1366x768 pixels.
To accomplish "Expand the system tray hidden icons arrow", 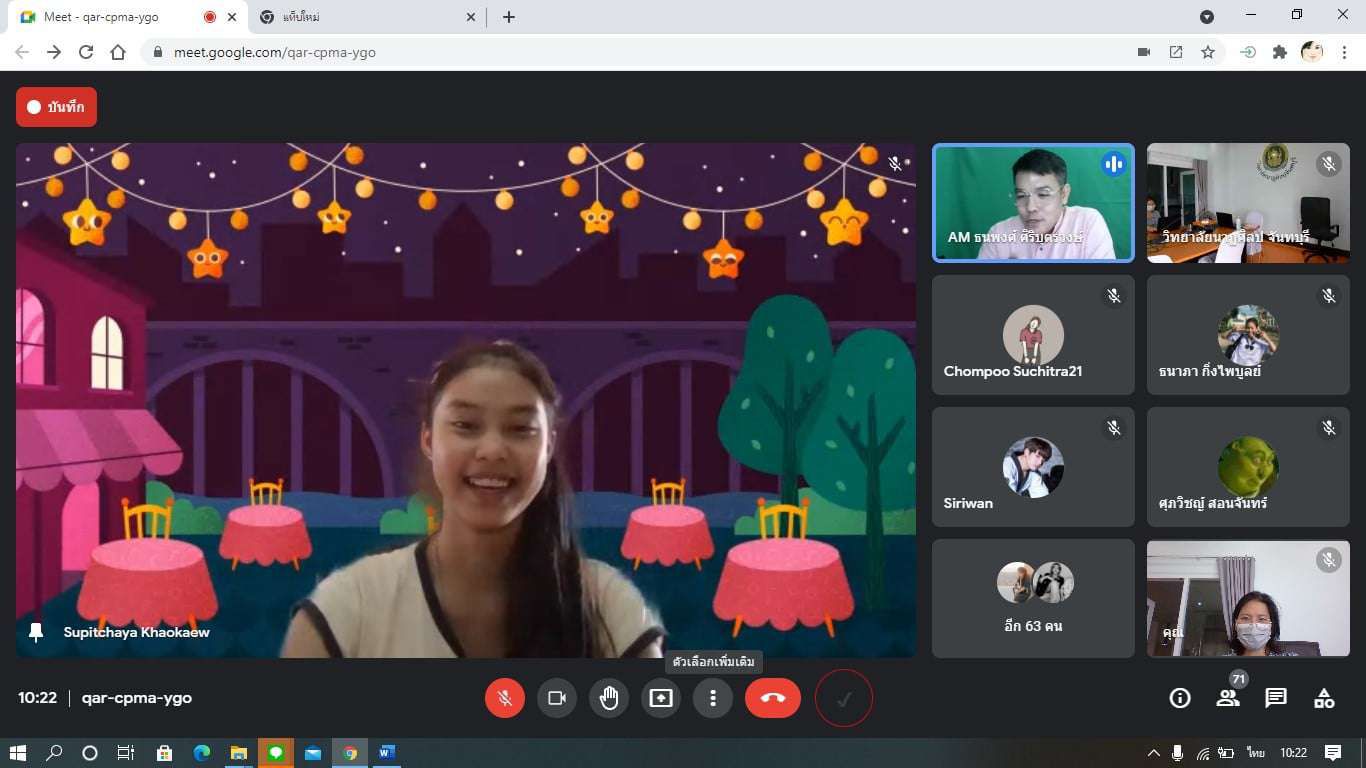I will (1153, 753).
